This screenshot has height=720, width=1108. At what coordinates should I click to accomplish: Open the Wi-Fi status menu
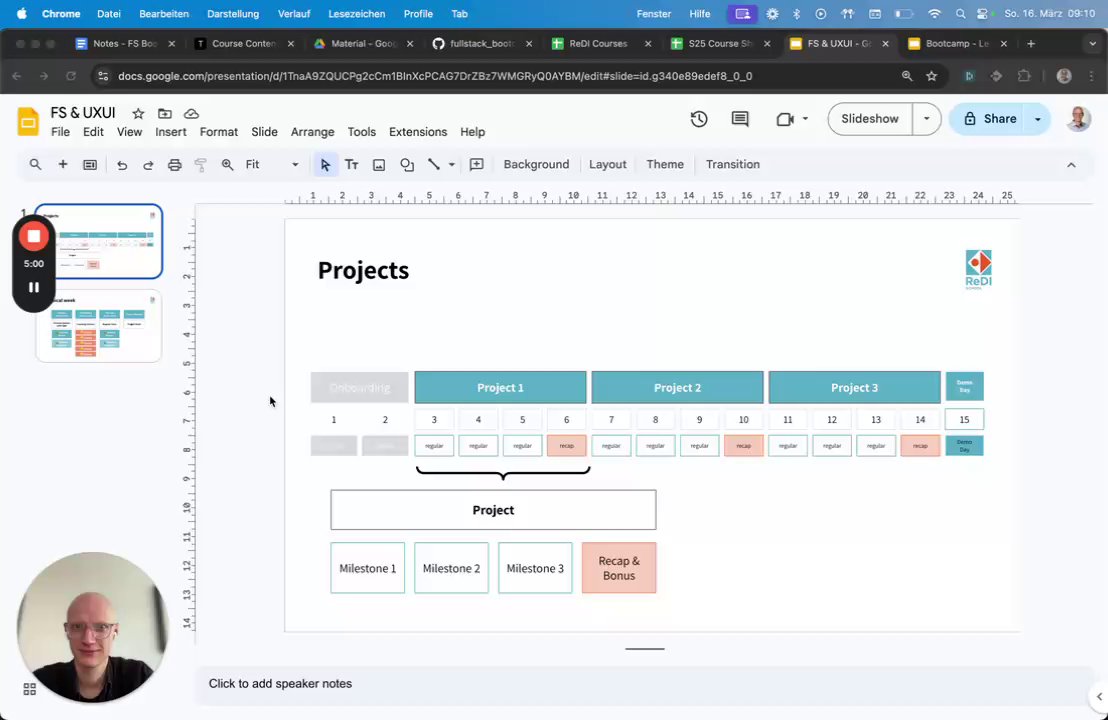[x=934, y=13]
